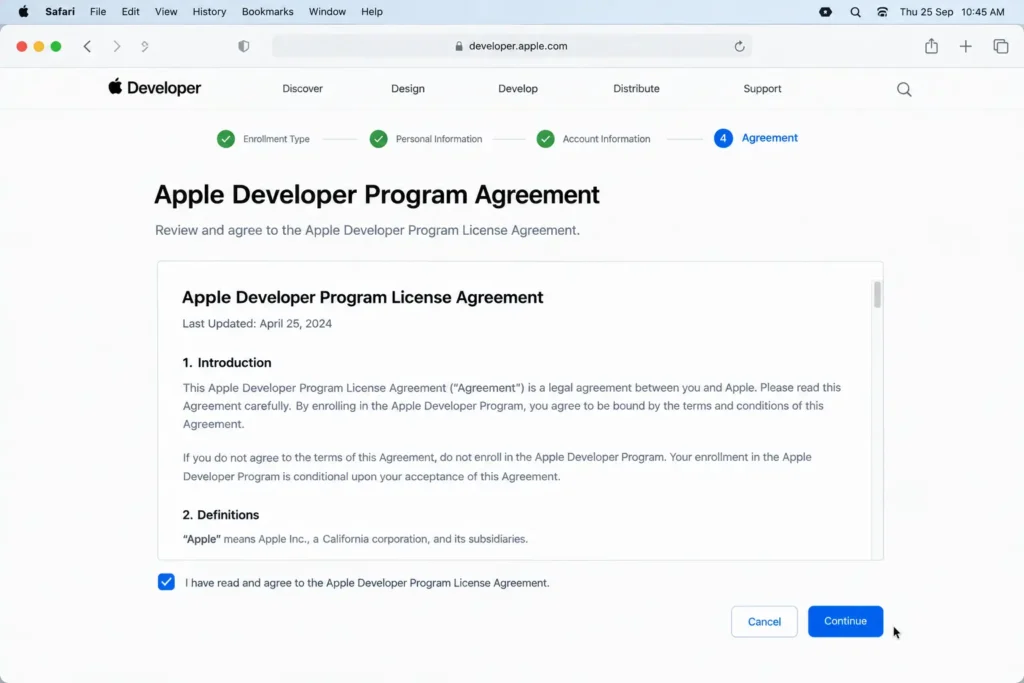The width and height of the screenshot is (1024, 683).
Task: Click the screen recording status icon
Action: point(825,12)
